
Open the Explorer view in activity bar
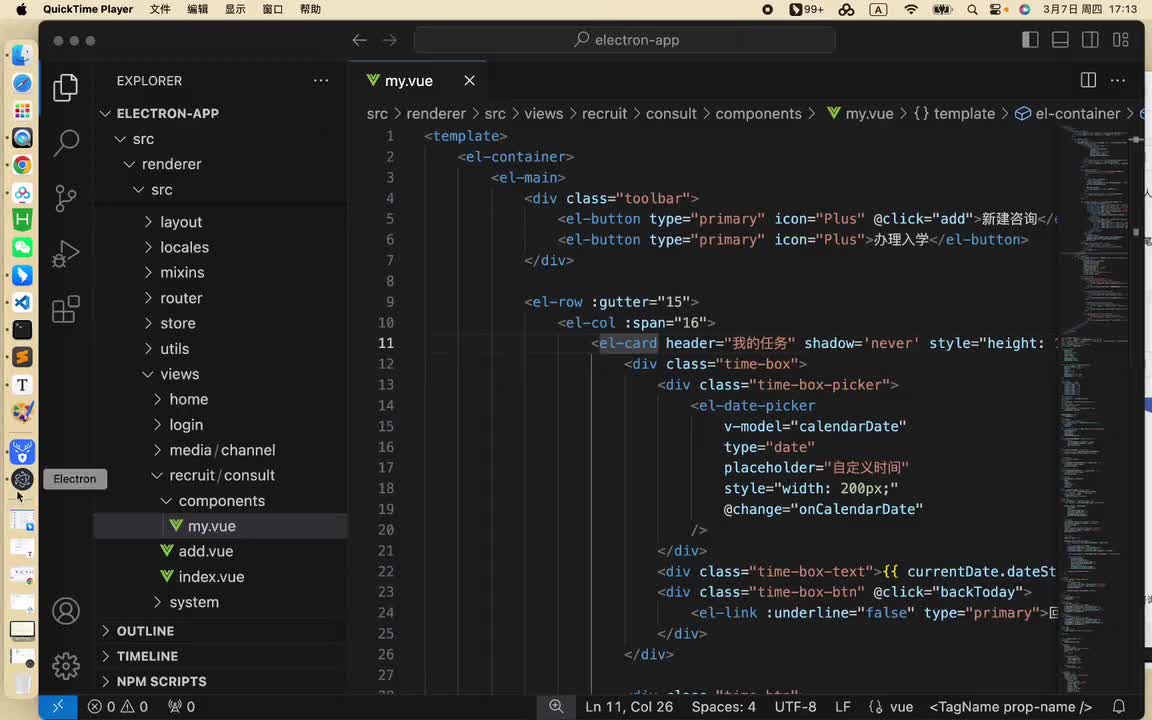pos(65,87)
